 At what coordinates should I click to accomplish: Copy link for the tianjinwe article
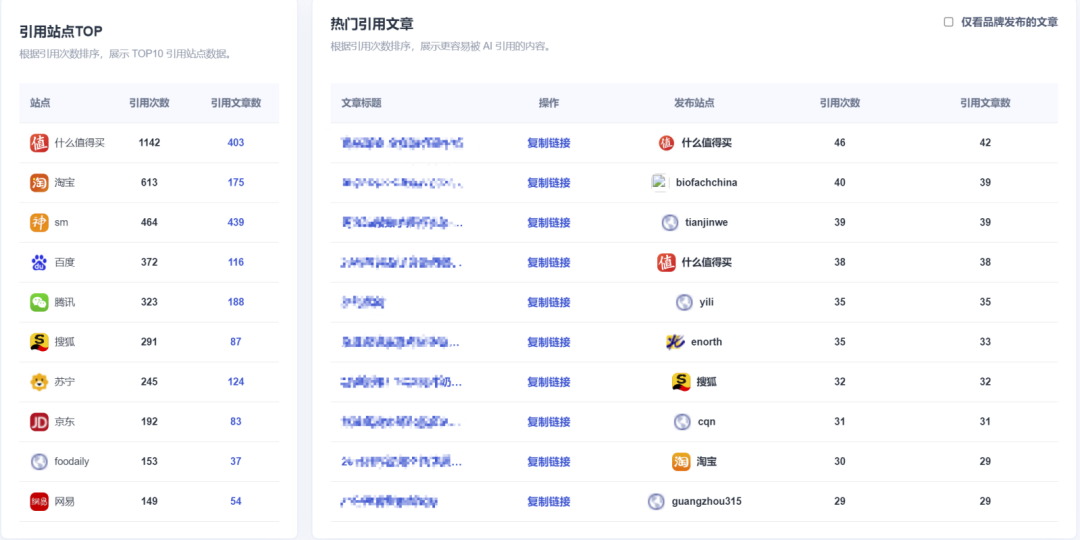548,222
